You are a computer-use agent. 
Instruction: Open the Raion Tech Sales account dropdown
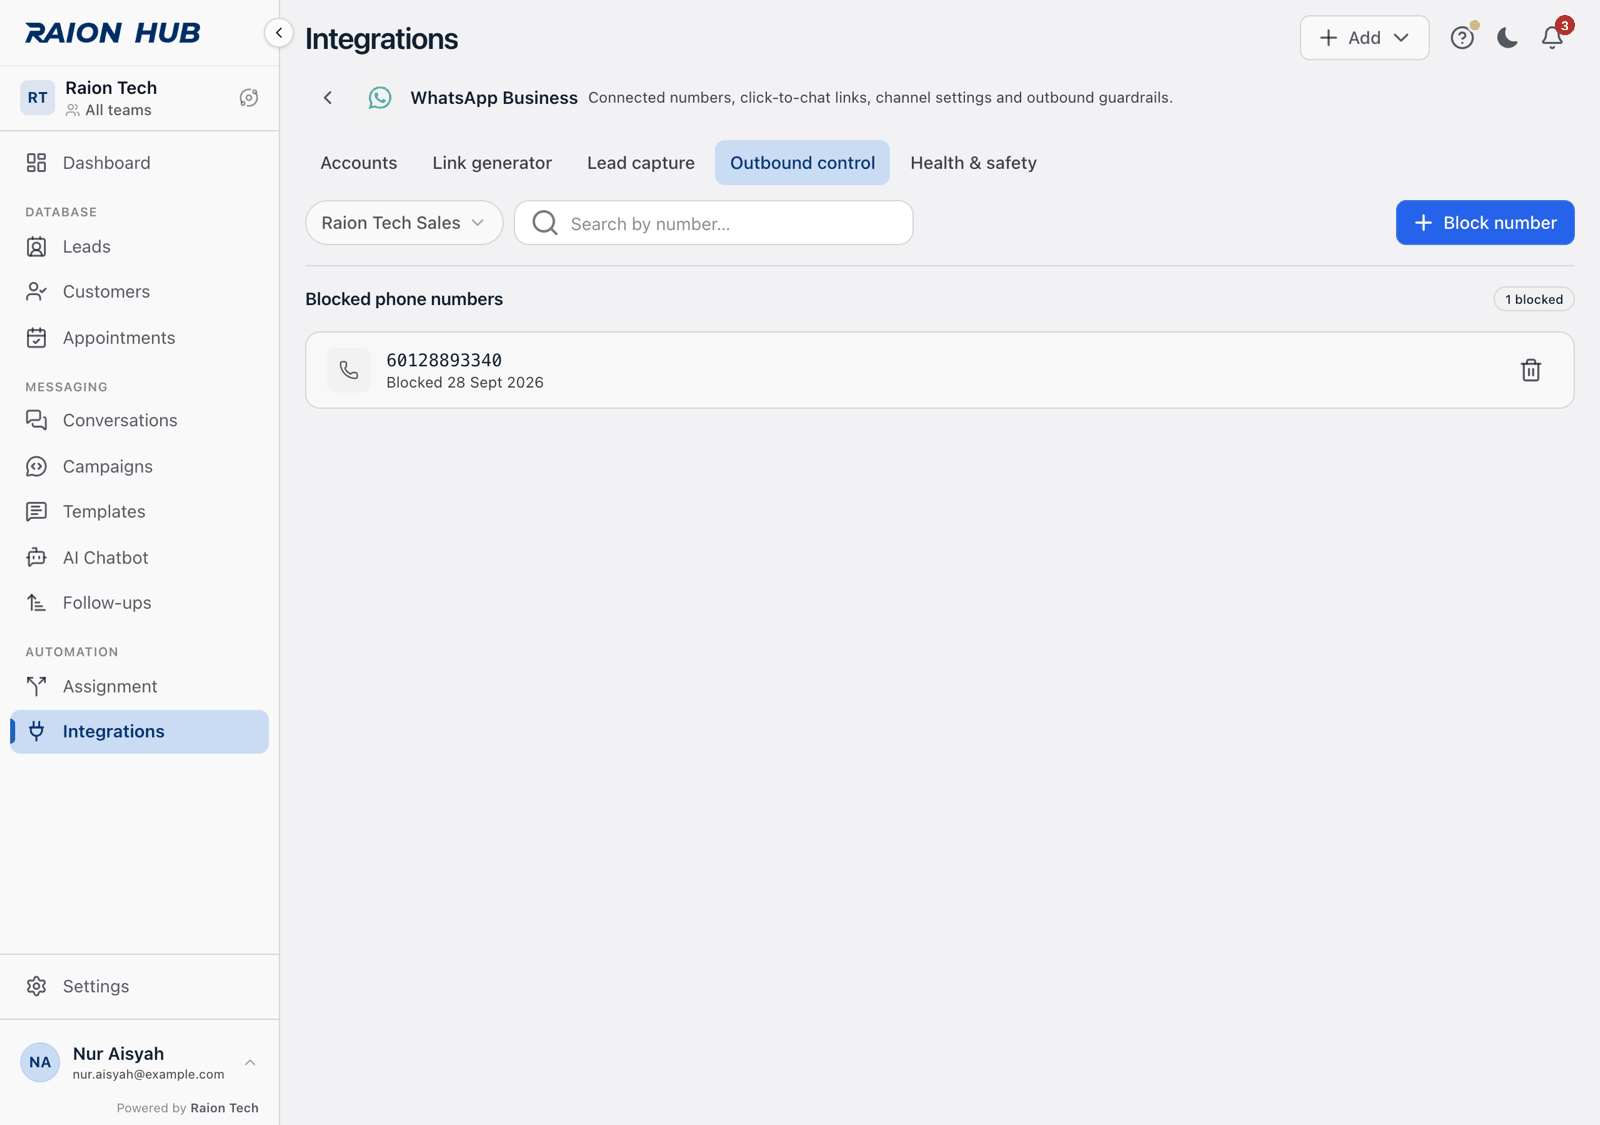[404, 223]
